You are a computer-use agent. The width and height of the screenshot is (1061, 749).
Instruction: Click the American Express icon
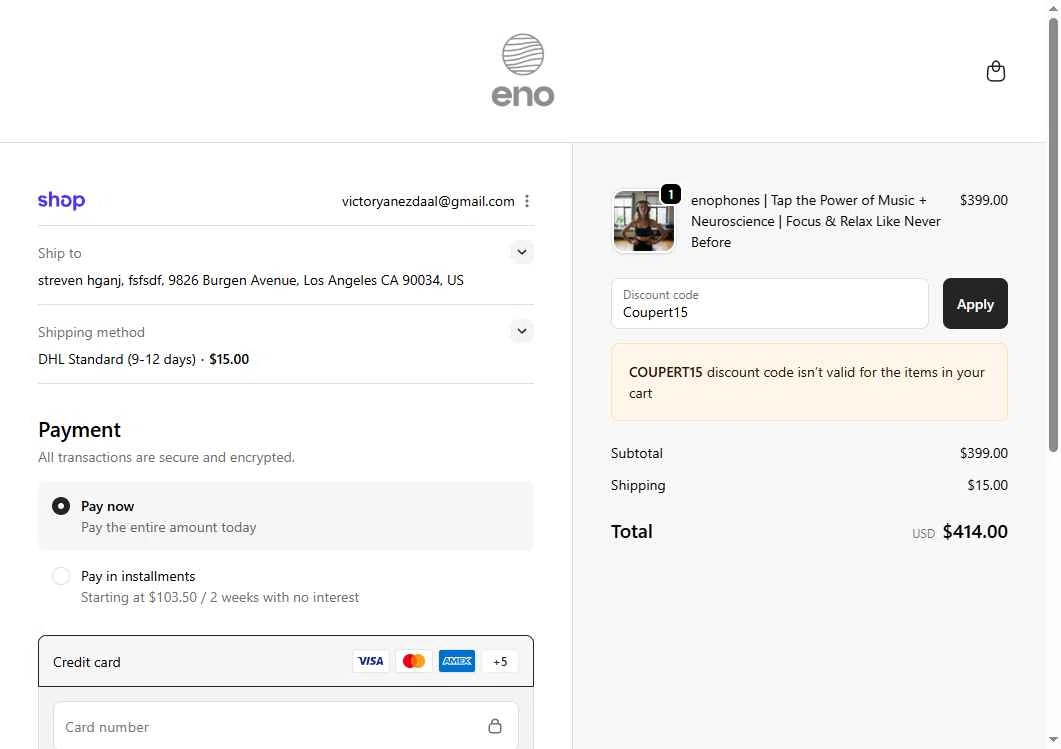[457, 661]
